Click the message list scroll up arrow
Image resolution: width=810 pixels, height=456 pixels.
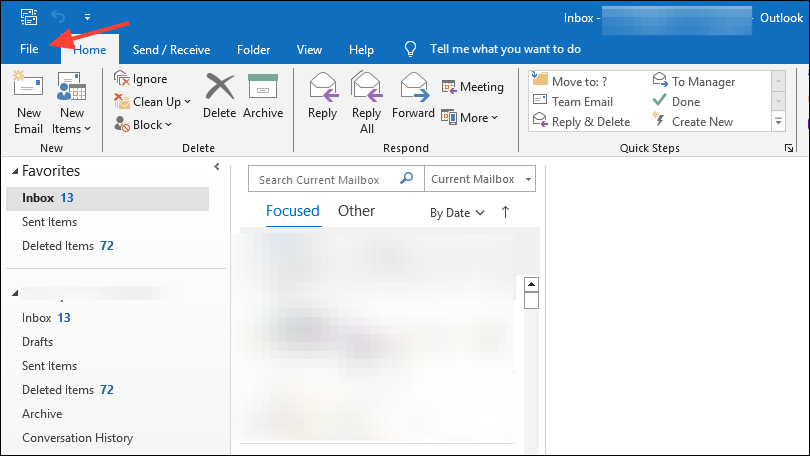point(531,285)
